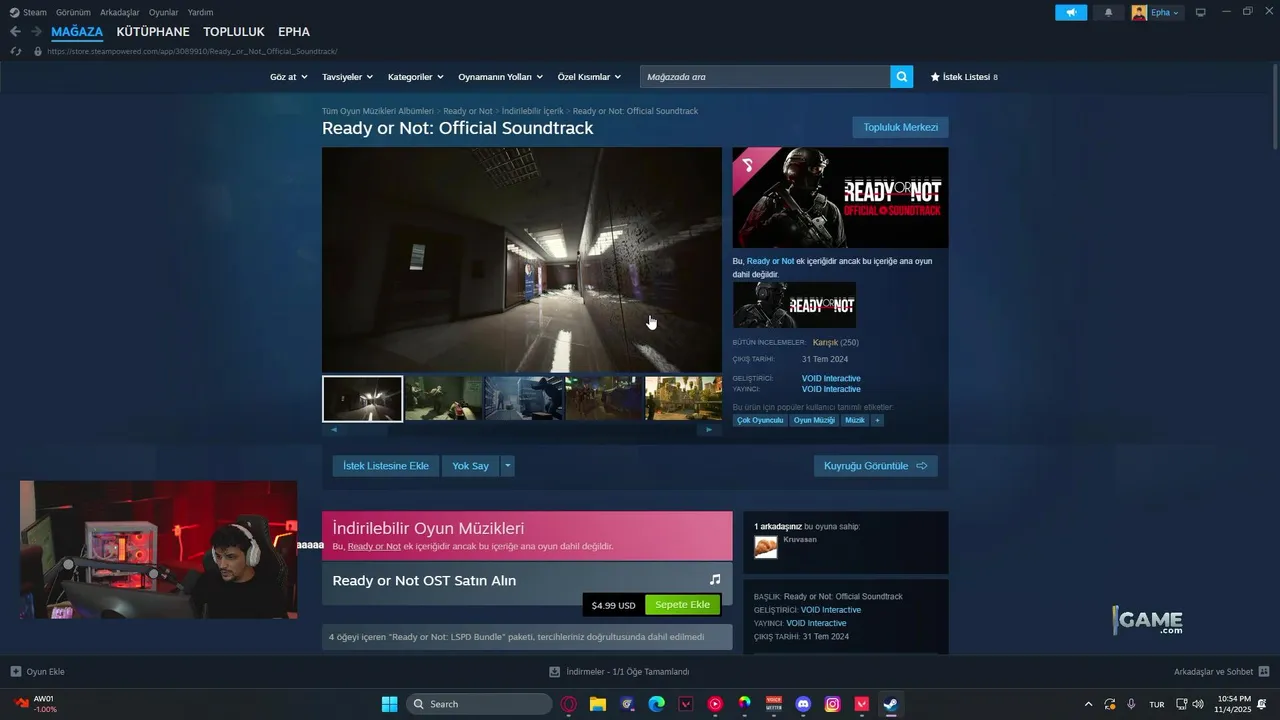Click the screenshot strip scrollbar
The height and width of the screenshot is (720, 1280).
[x=521, y=430]
